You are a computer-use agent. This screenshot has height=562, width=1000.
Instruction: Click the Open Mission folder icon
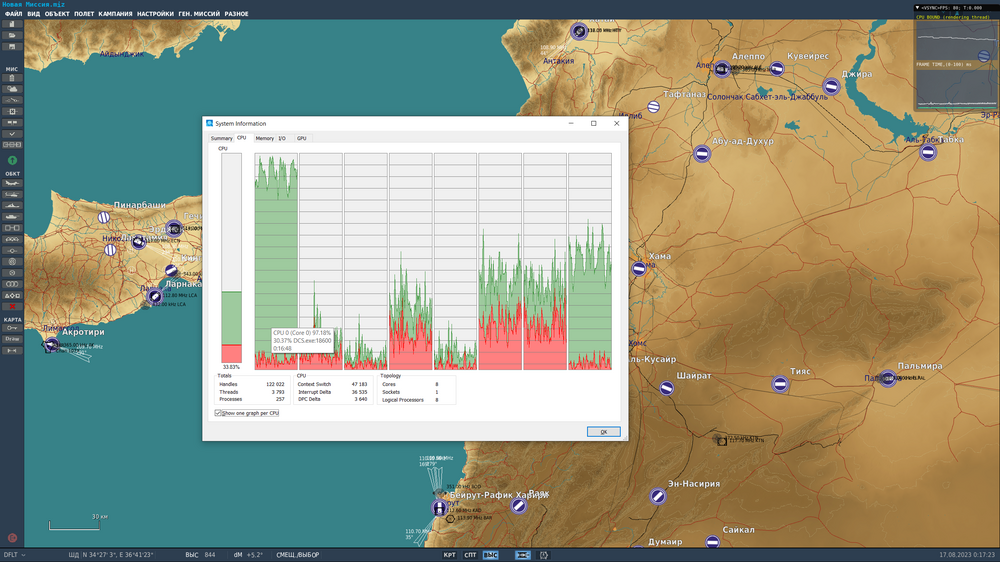click(12, 36)
